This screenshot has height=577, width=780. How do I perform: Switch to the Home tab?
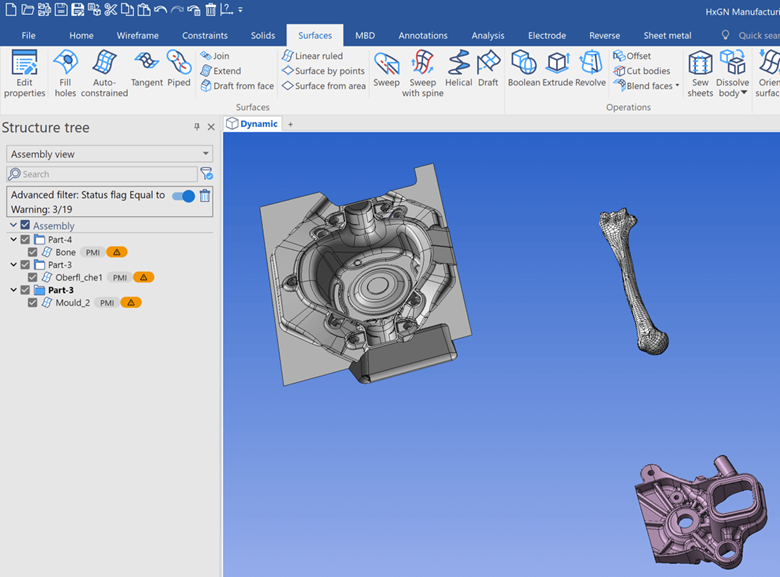(82, 35)
